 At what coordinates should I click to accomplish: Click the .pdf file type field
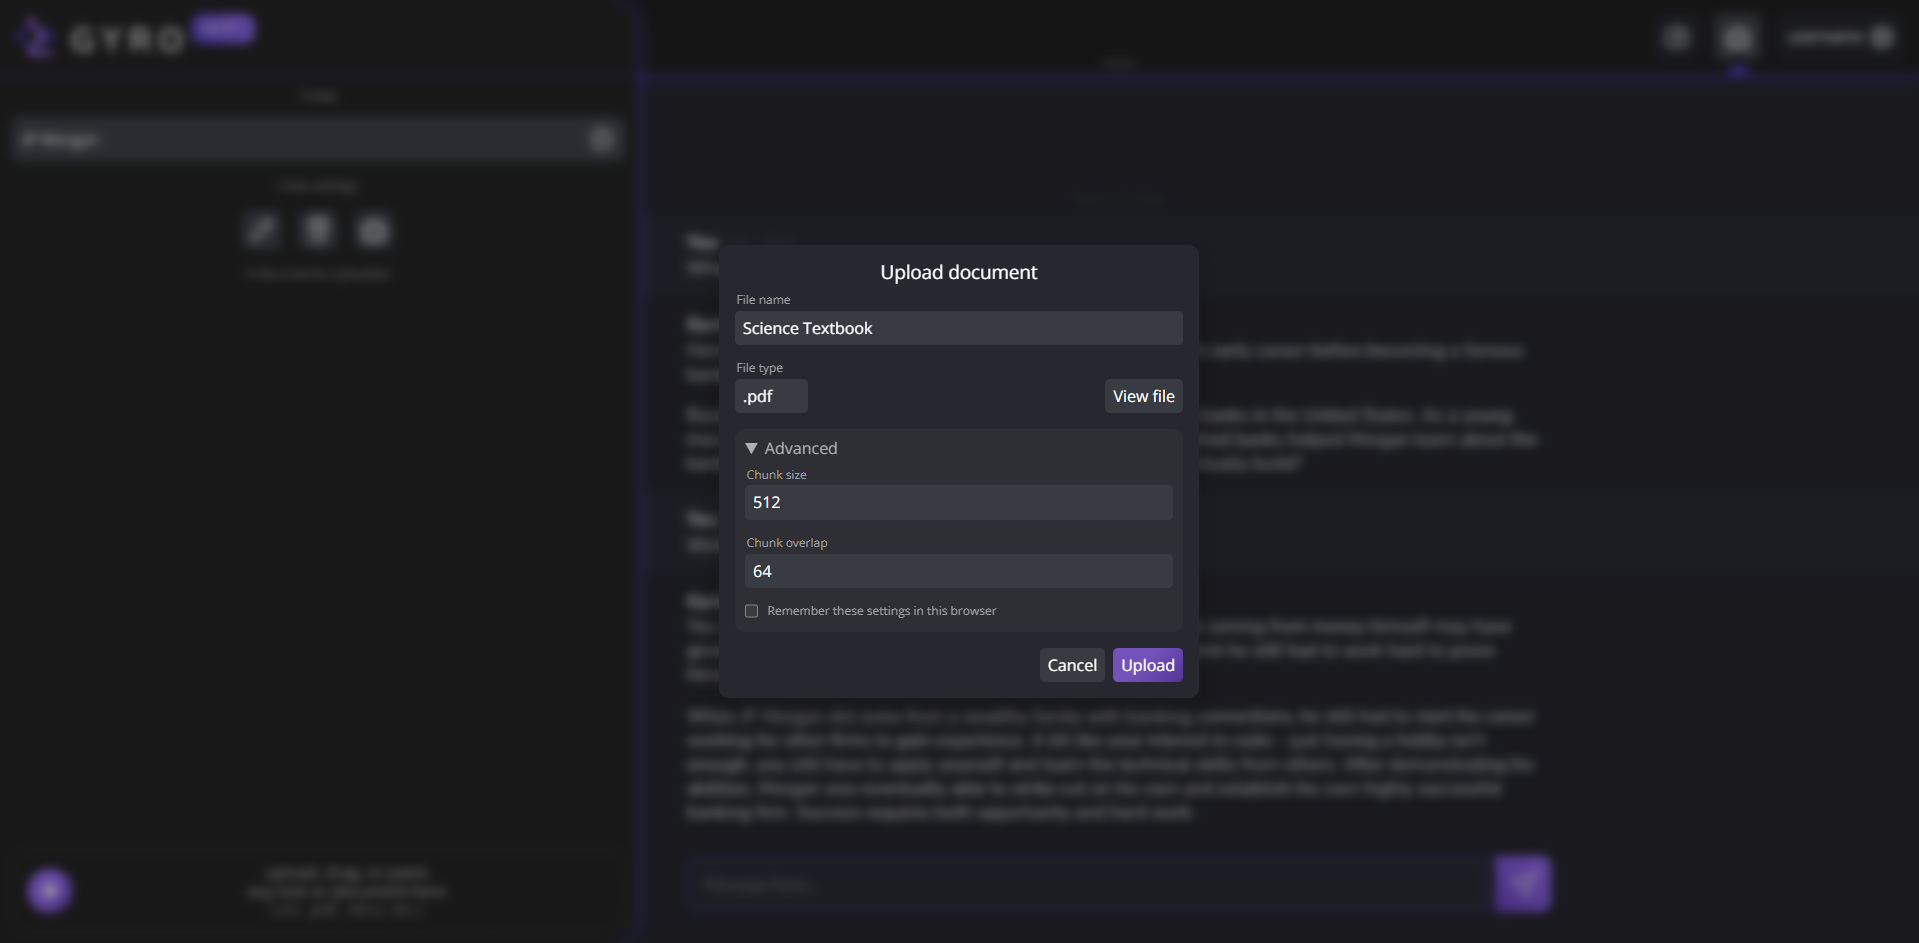tap(770, 396)
